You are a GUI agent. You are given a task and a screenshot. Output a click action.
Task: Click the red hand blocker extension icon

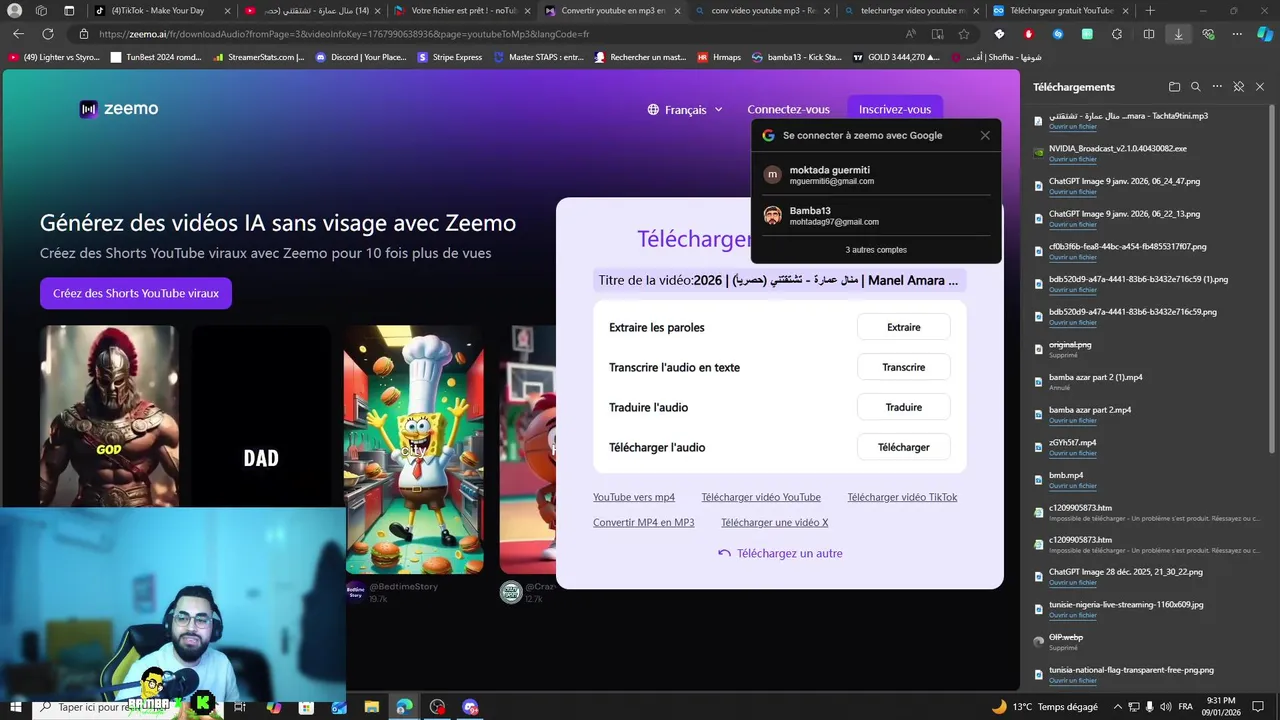(1029, 34)
